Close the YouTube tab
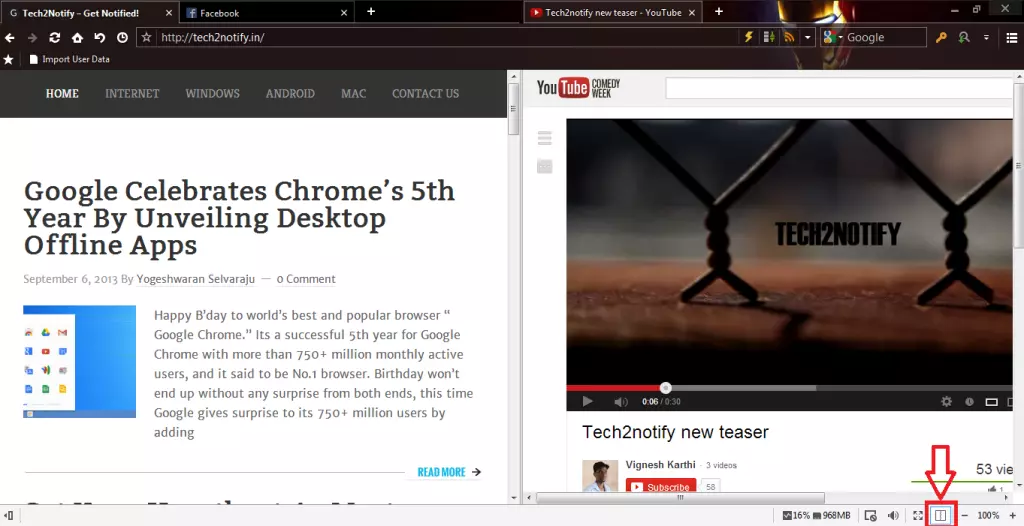This screenshot has height=526, width=1024. (x=692, y=12)
